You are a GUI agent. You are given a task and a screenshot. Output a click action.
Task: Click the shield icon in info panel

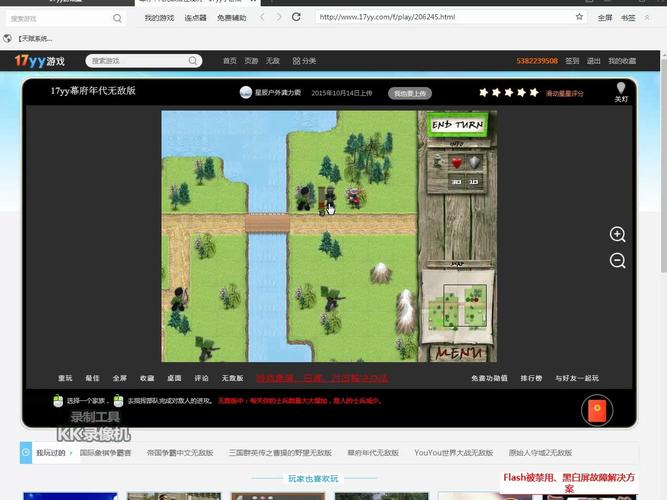click(x=475, y=163)
